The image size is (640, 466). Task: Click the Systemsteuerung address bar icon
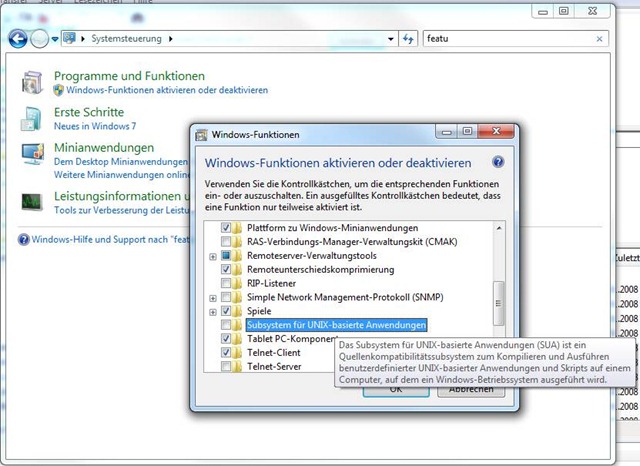coord(69,38)
